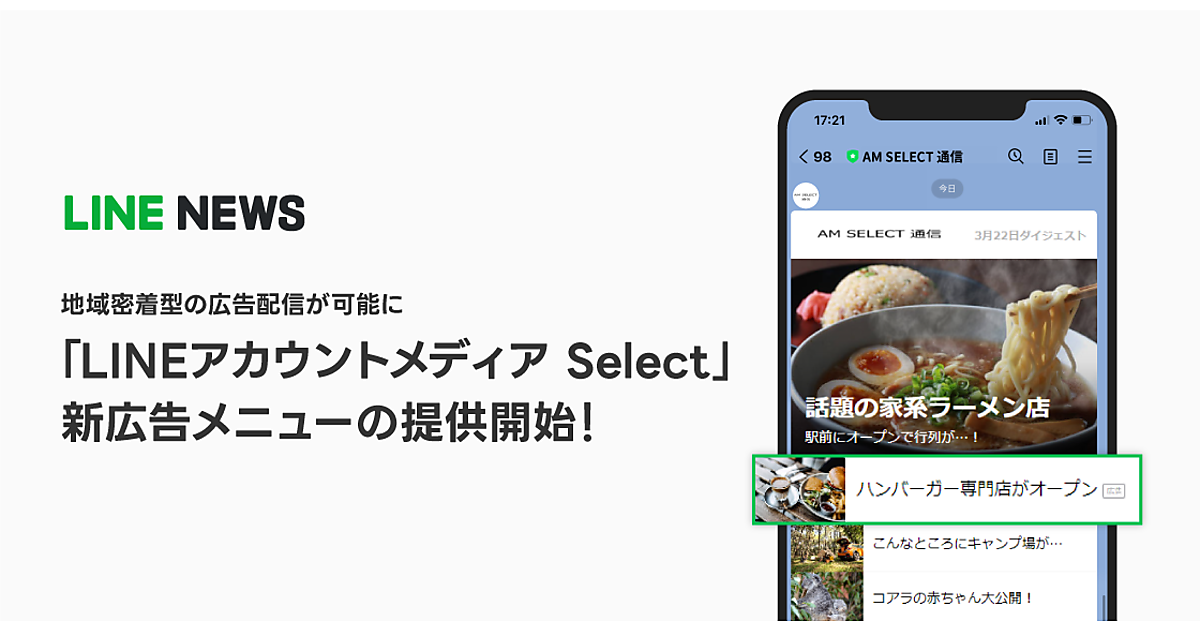This screenshot has height=630, width=1200.
Task: Click the small ad label badge
Action: coord(1113,490)
